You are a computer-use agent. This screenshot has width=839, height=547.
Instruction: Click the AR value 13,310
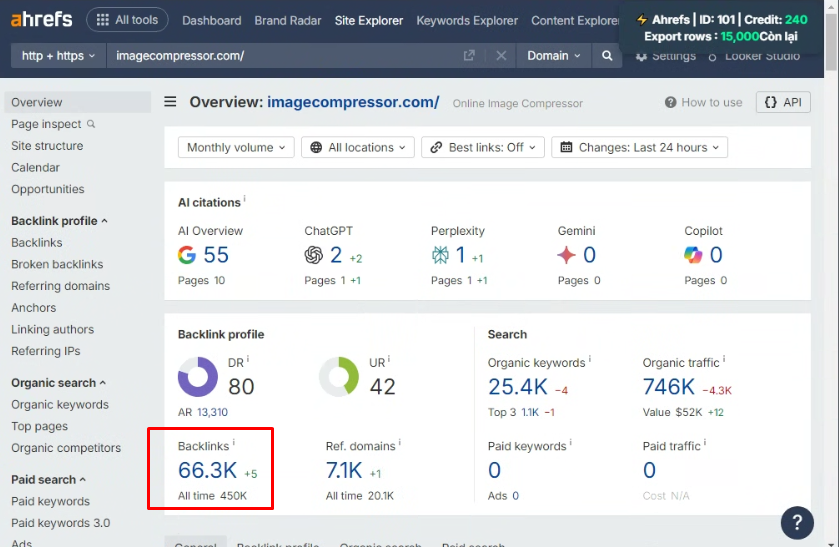(x=212, y=412)
